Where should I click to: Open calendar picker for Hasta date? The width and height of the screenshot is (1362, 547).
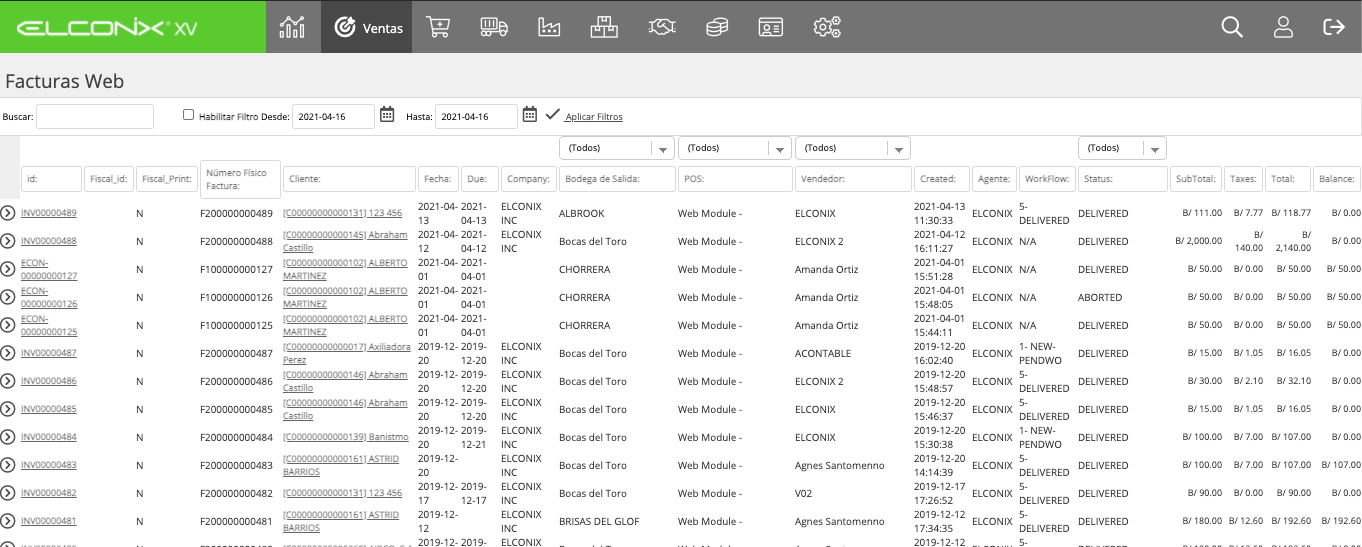coord(530,115)
